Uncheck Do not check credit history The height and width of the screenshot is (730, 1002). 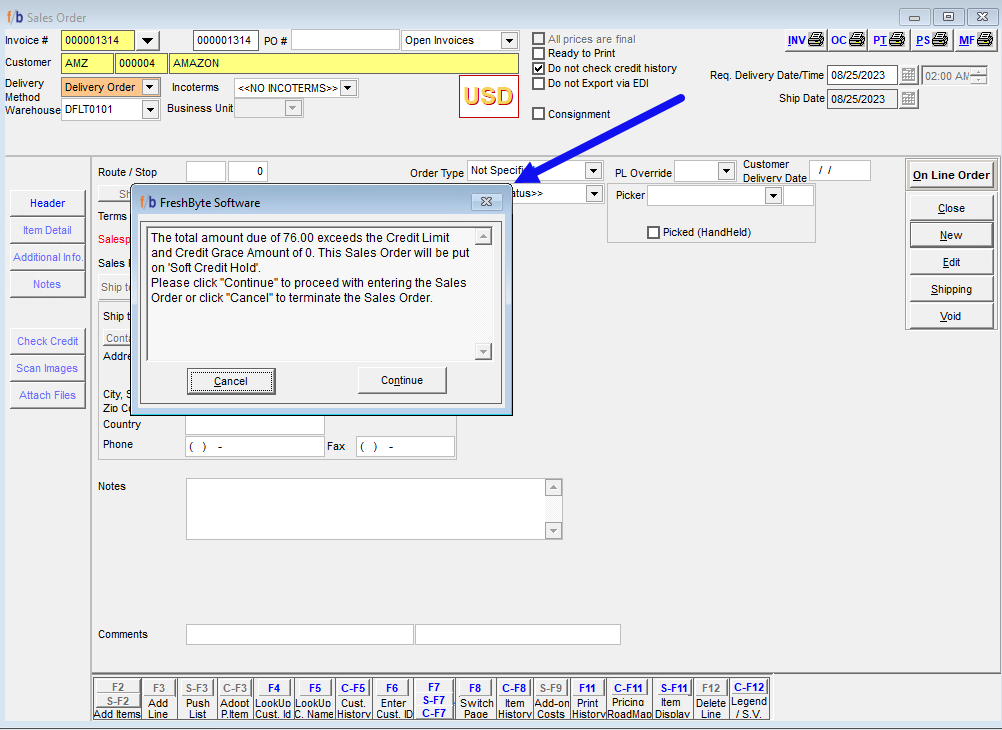tap(539, 69)
